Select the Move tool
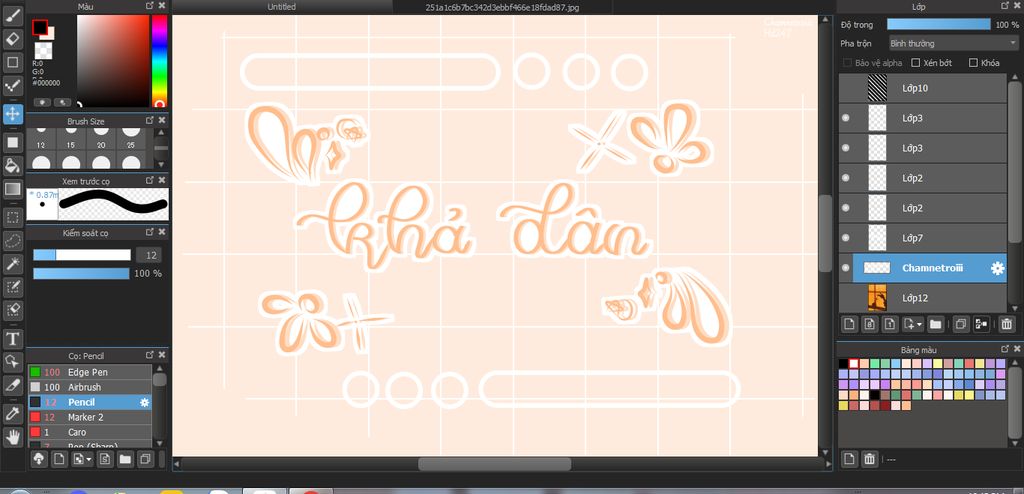The image size is (1024, 494). (12, 114)
